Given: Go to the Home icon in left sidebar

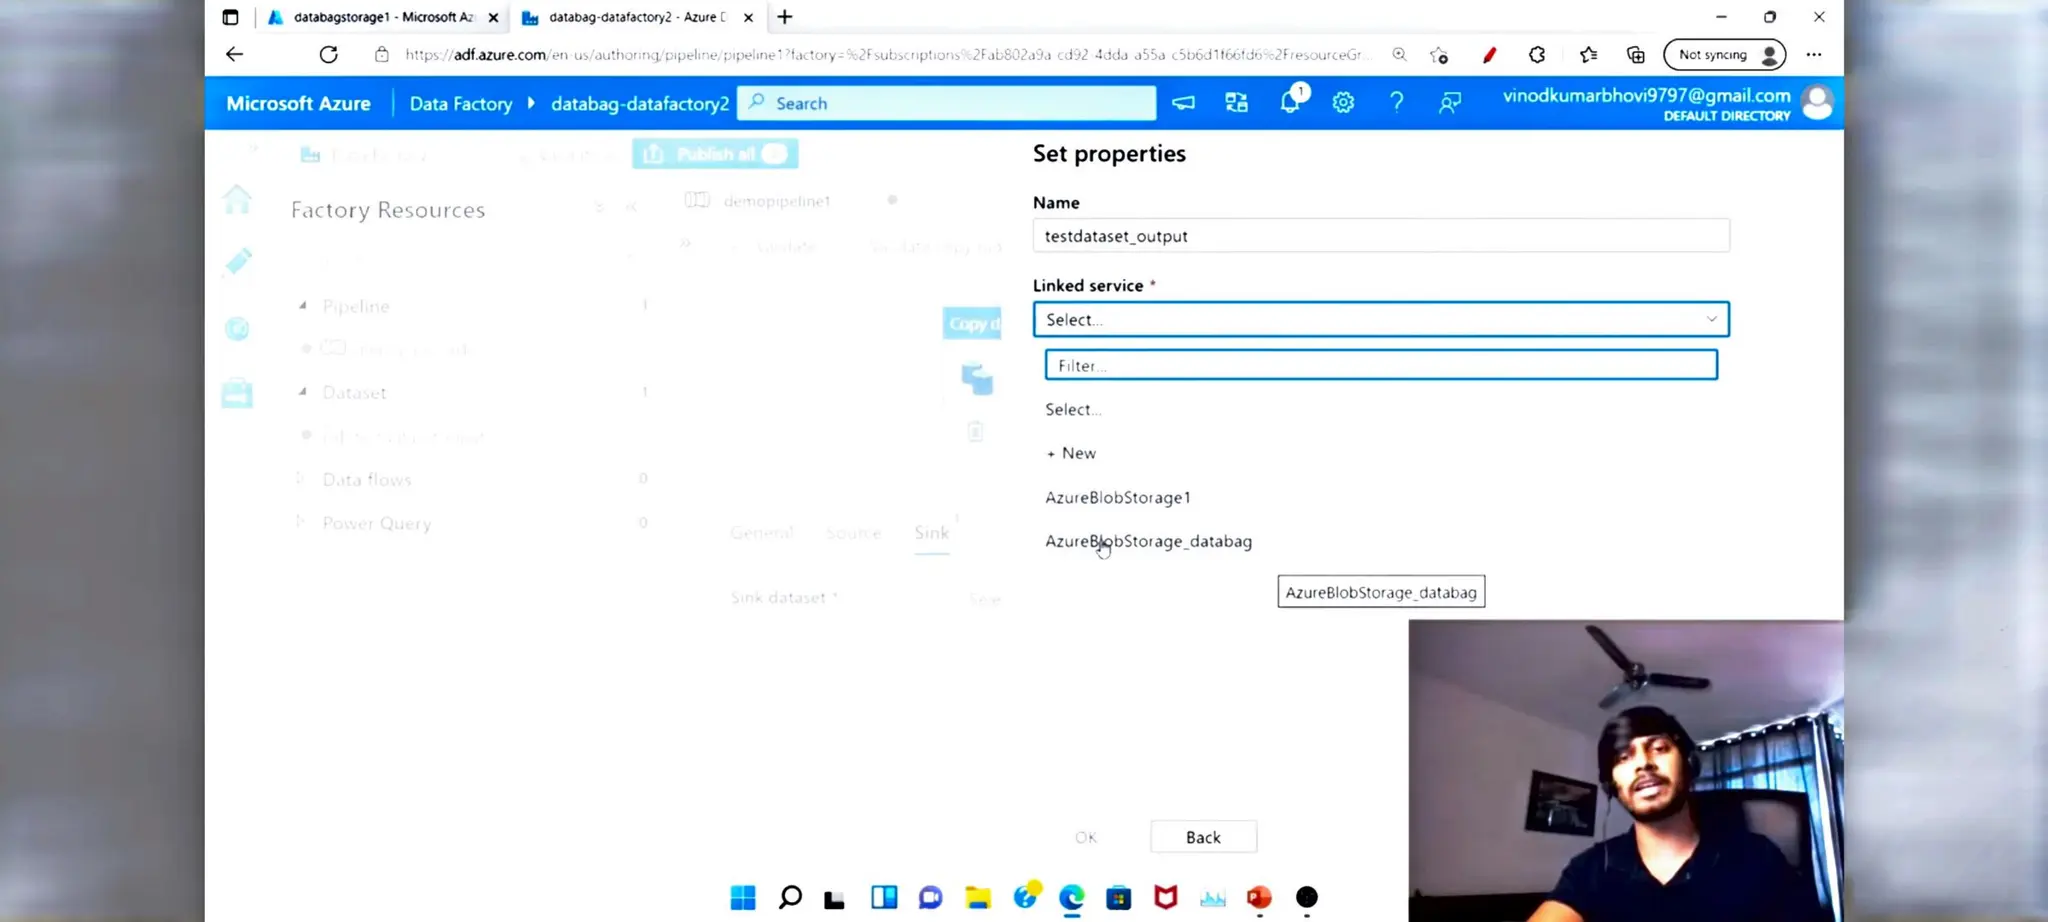Looking at the screenshot, I should pos(237,199).
